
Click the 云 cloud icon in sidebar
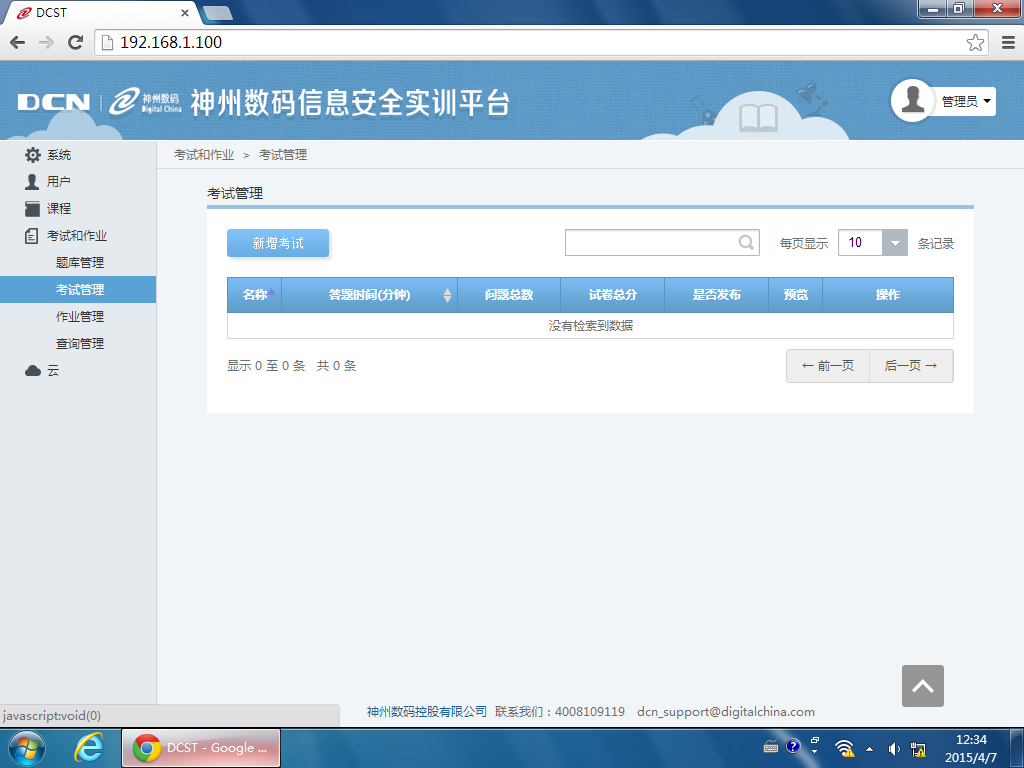point(33,371)
